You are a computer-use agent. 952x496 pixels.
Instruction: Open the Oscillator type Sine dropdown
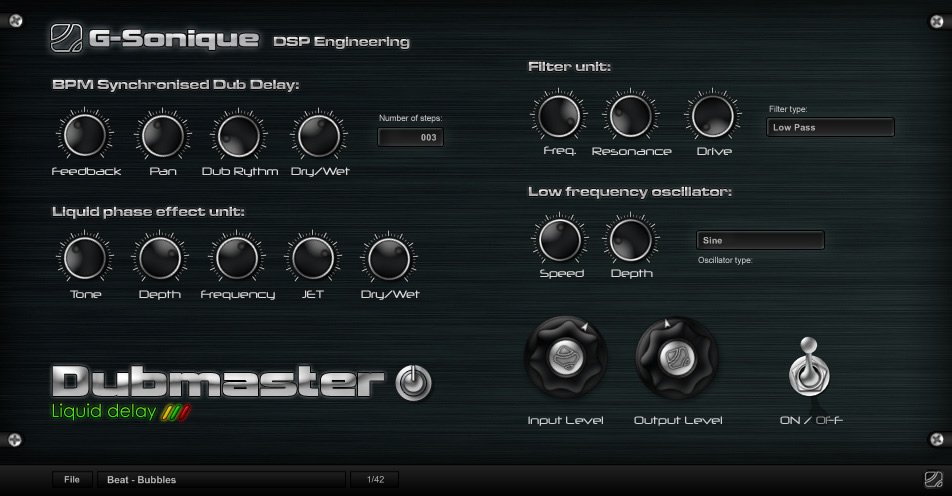[x=759, y=240]
